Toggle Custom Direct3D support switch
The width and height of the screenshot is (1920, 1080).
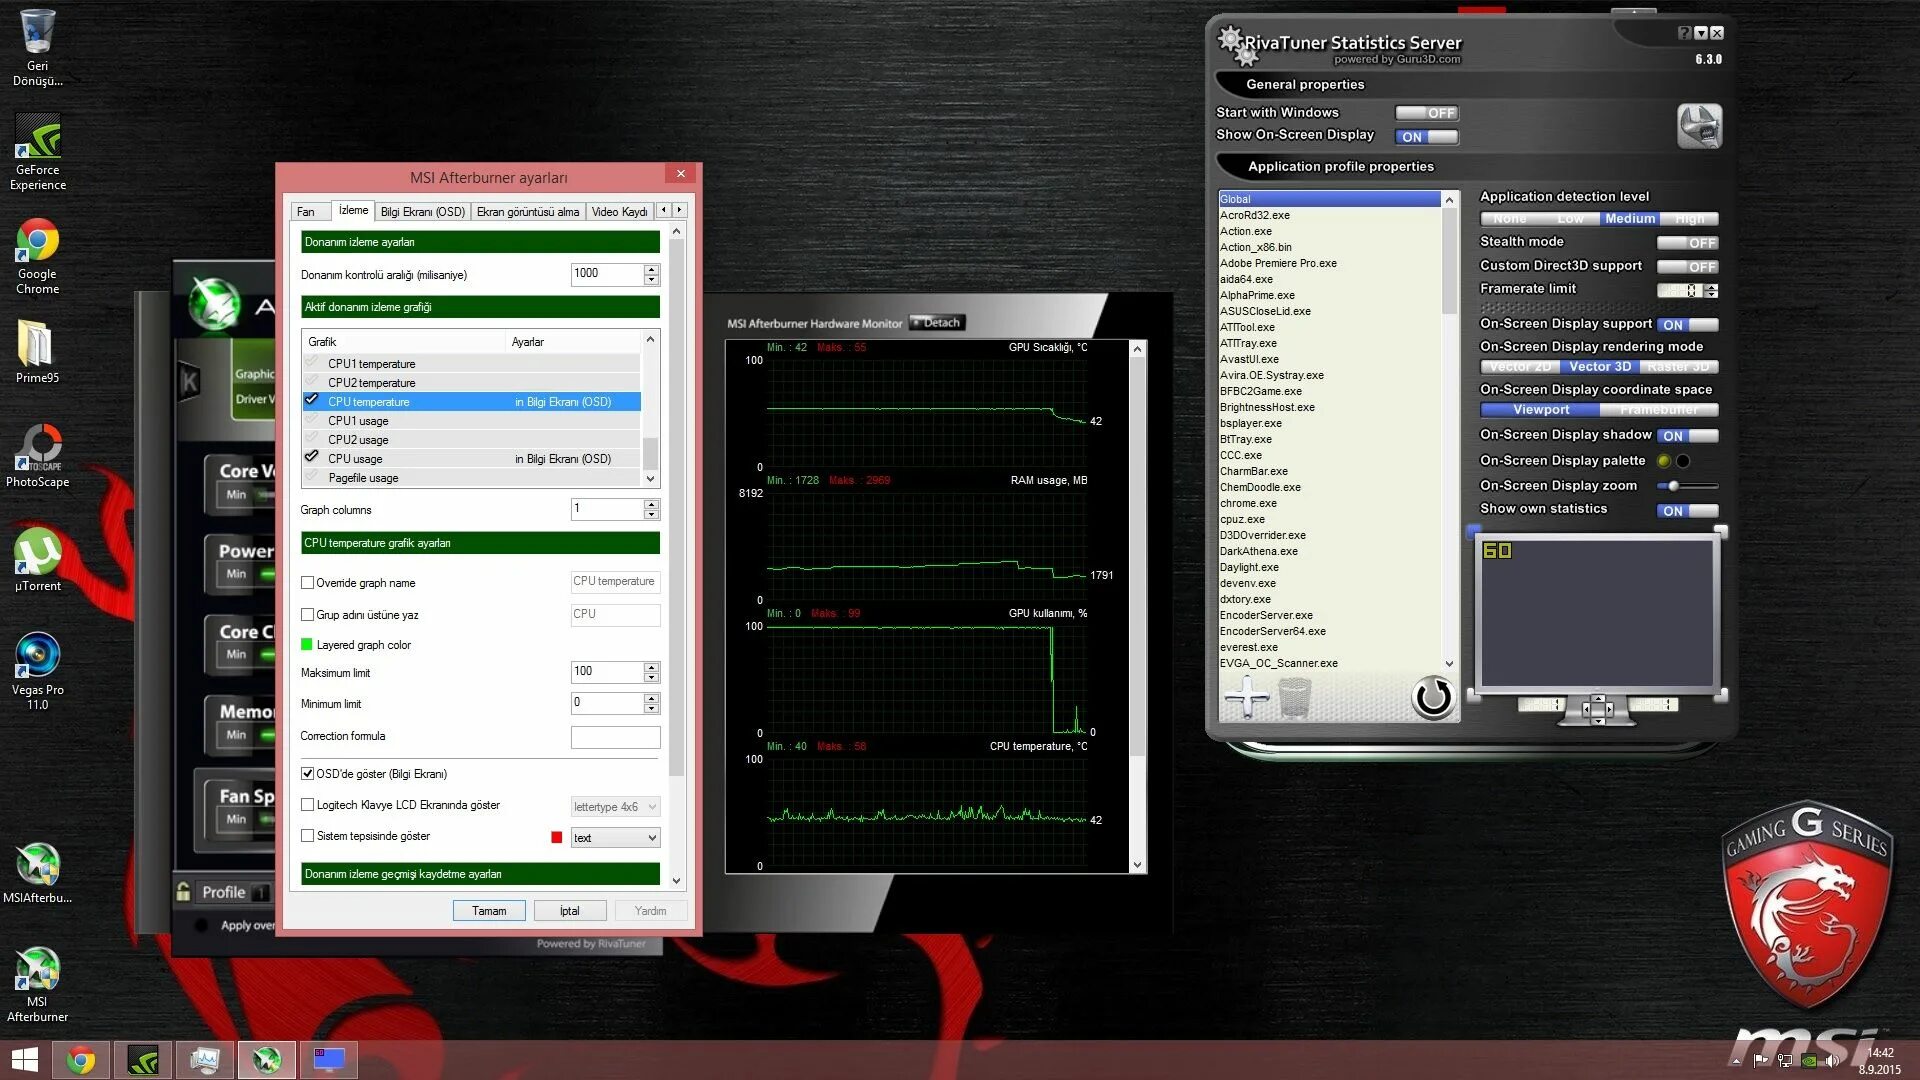click(1688, 267)
